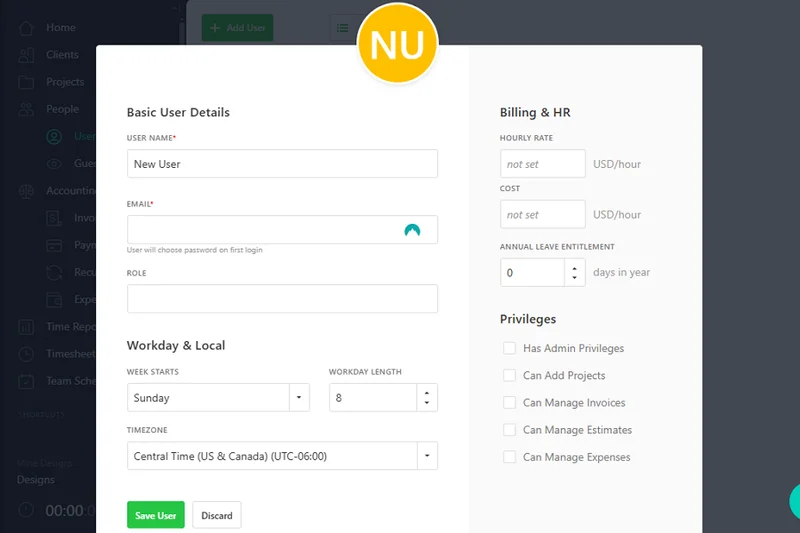Click the Projects folder icon in sidebar
Screen dimensions: 800x533
(x=25, y=82)
